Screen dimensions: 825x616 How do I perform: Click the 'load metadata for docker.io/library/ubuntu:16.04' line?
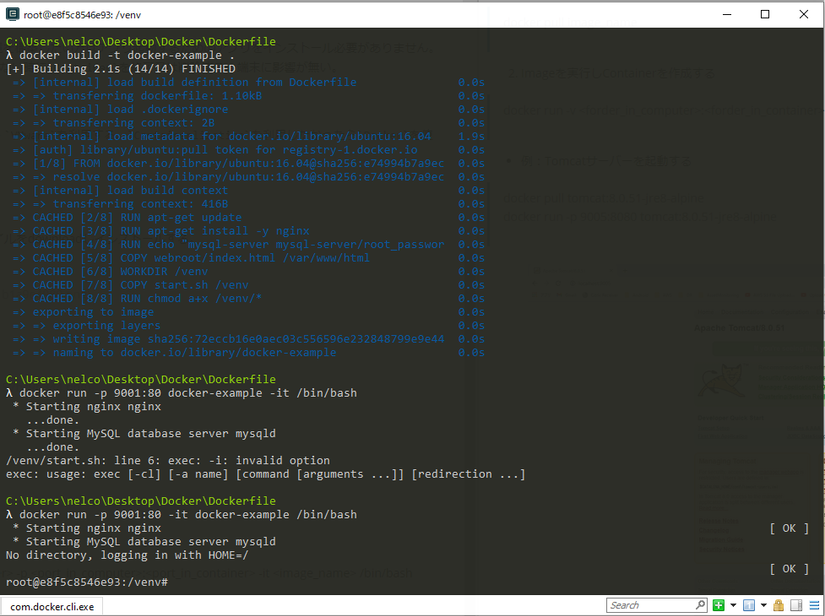pyautogui.click(x=232, y=136)
